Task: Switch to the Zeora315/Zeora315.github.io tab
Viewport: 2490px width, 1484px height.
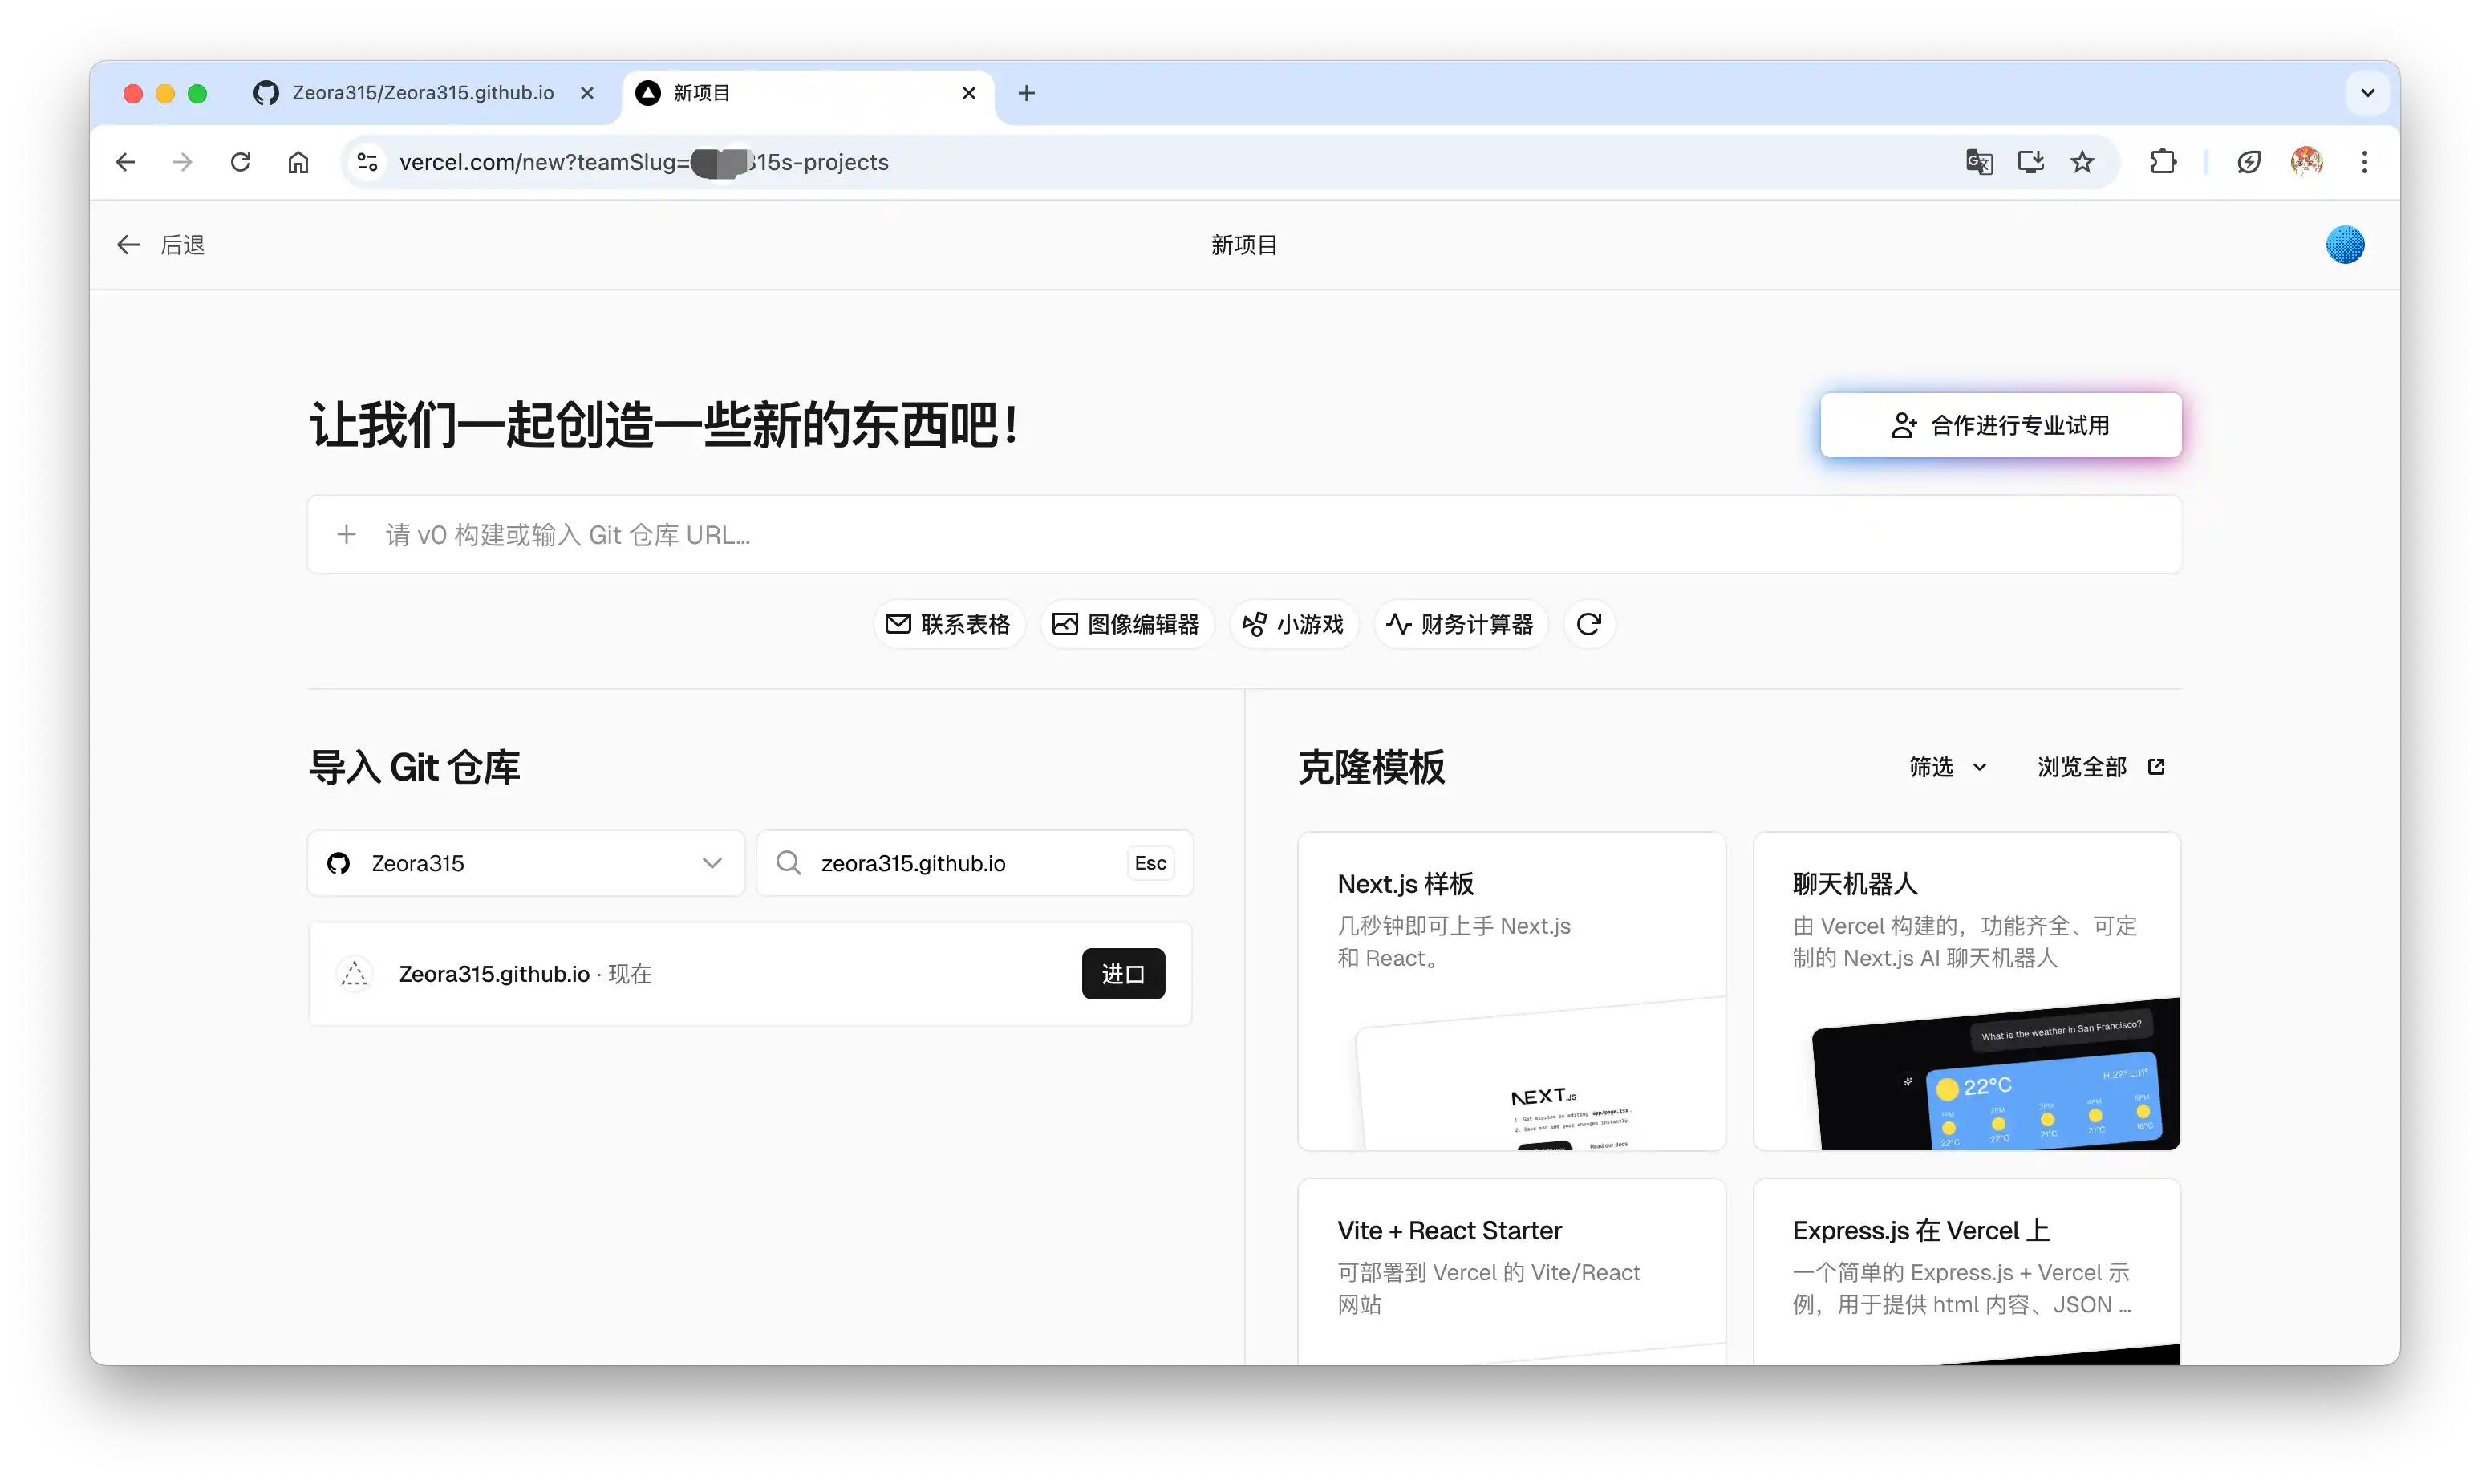Action: [422, 93]
